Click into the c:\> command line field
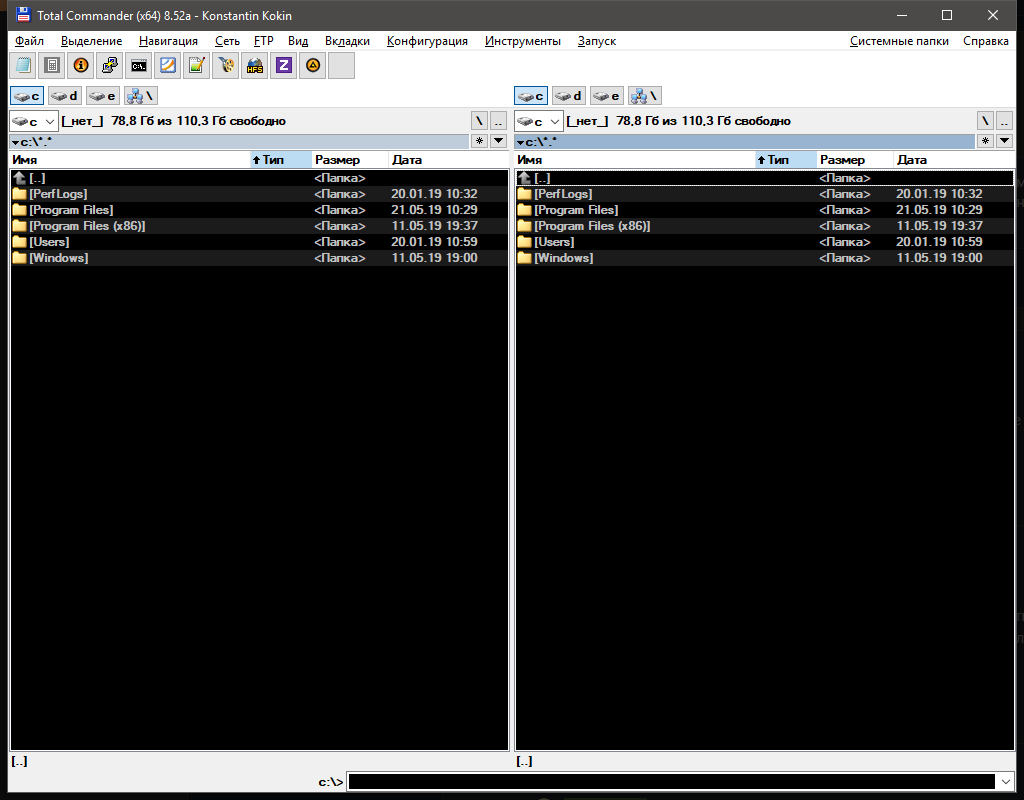1024x800 pixels. pyautogui.click(x=671, y=782)
